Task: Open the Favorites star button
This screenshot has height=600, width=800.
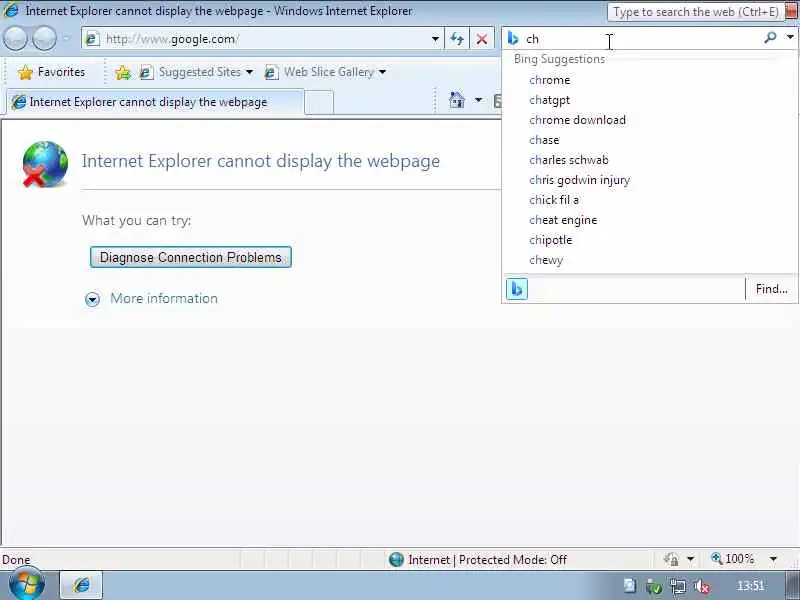Action: (52, 72)
